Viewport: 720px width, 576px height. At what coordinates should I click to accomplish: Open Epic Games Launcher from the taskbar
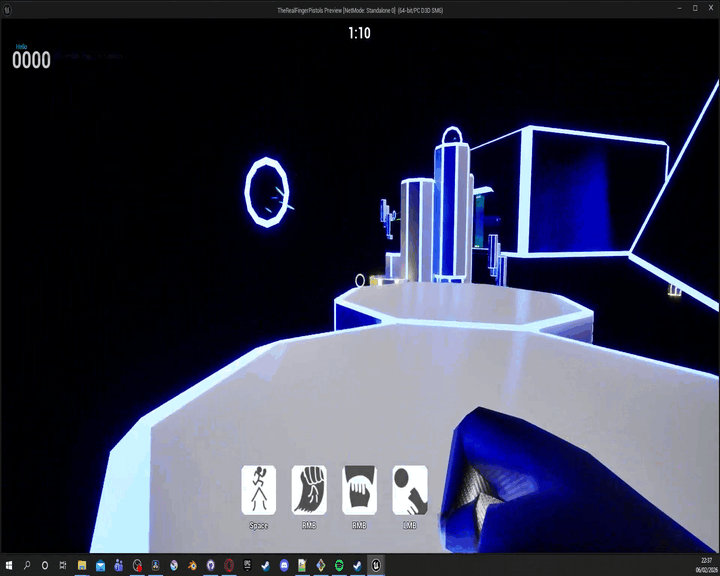[247, 566]
